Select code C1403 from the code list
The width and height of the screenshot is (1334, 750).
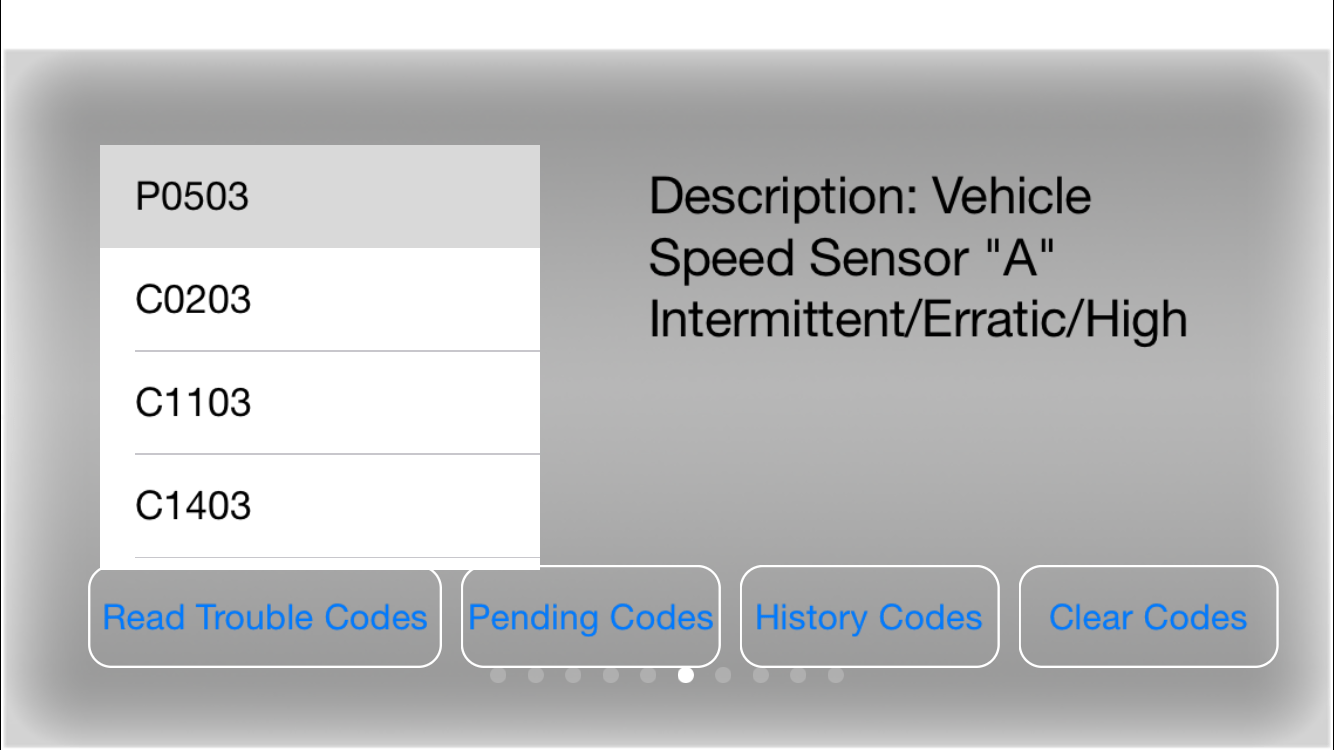(320, 505)
